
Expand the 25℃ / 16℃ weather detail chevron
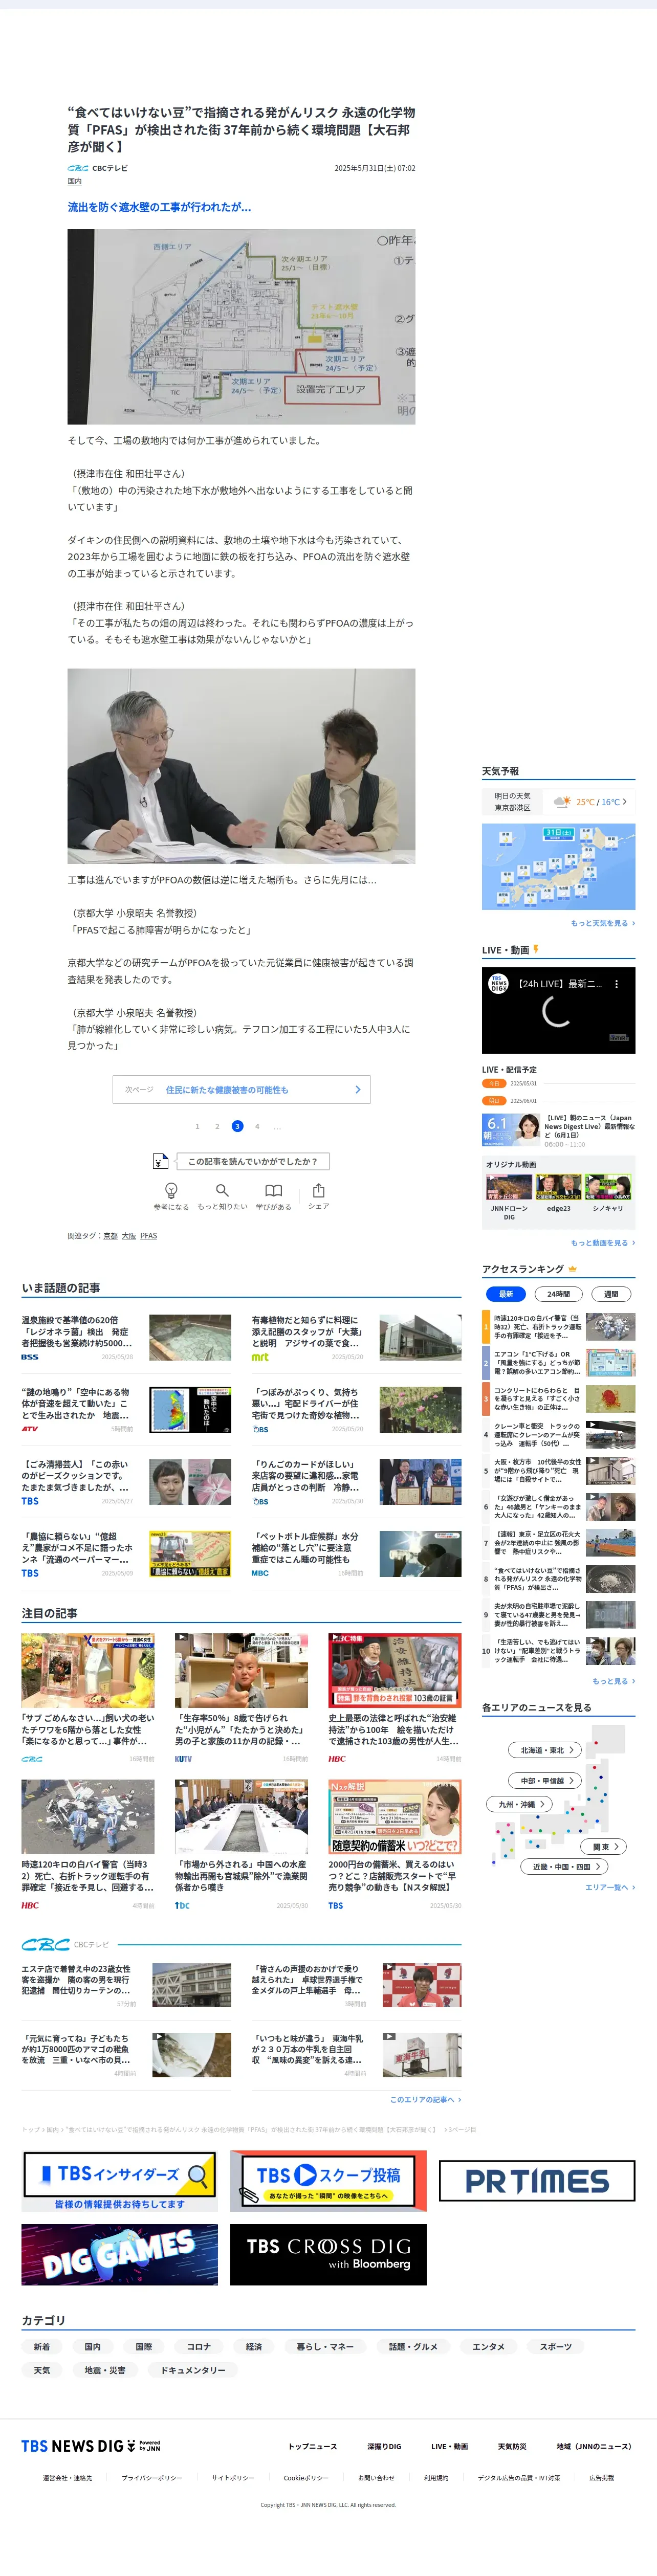click(x=625, y=802)
